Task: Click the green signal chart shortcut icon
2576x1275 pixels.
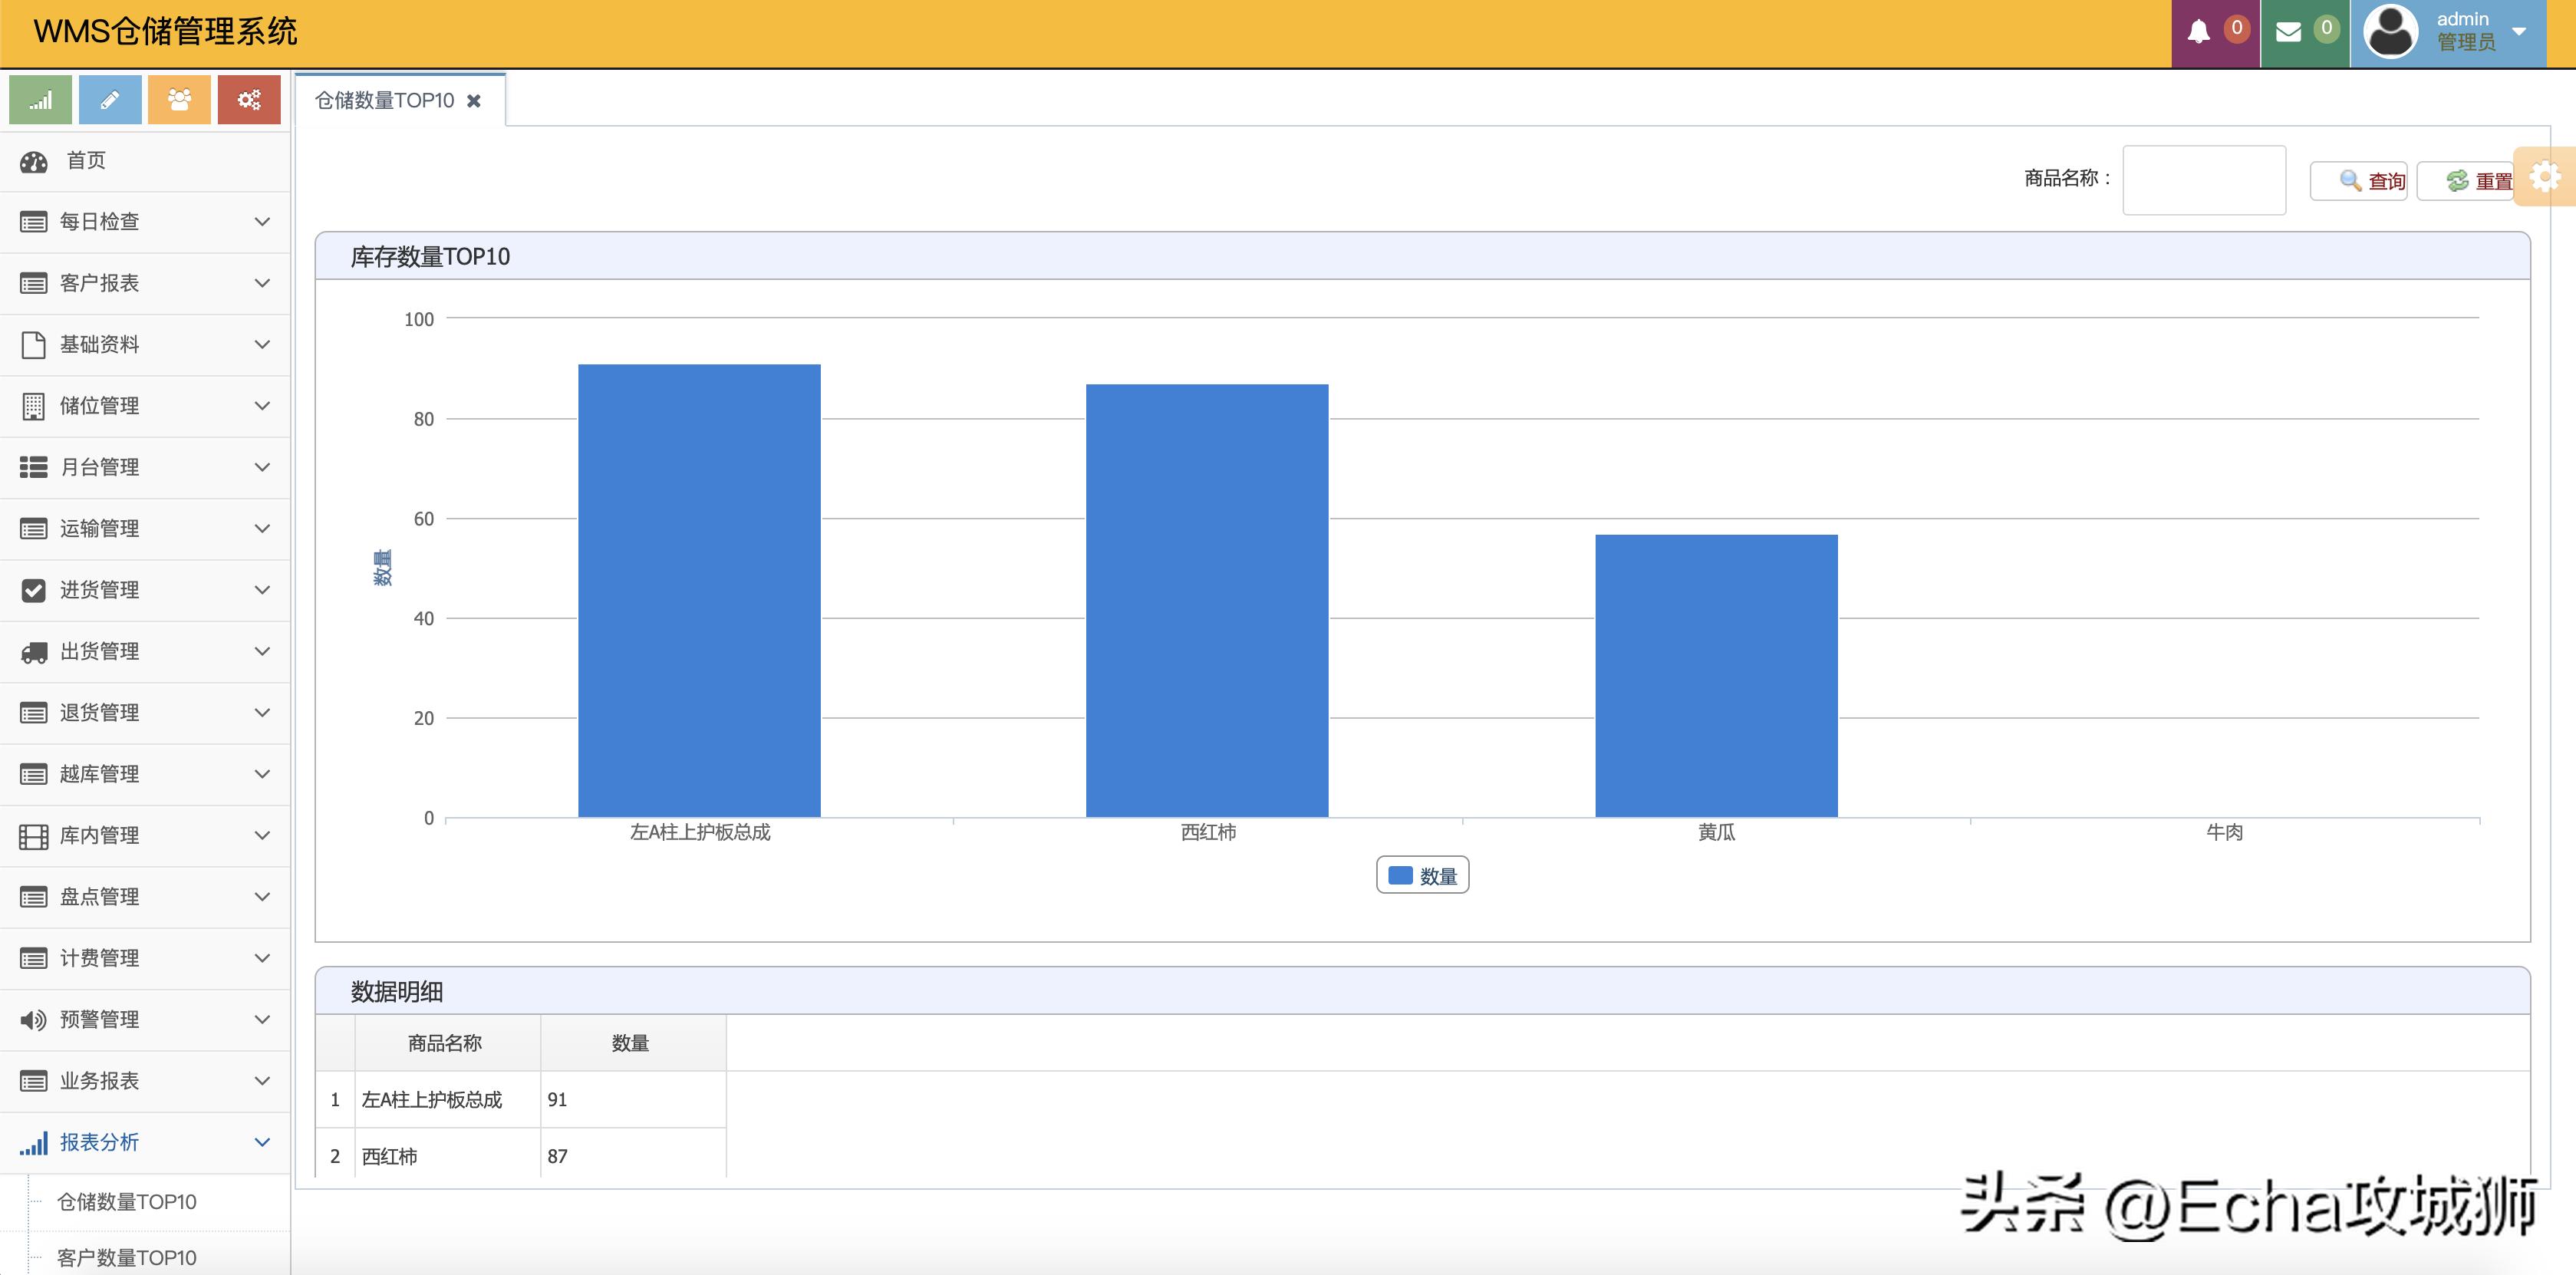Action: pyautogui.click(x=40, y=100)
